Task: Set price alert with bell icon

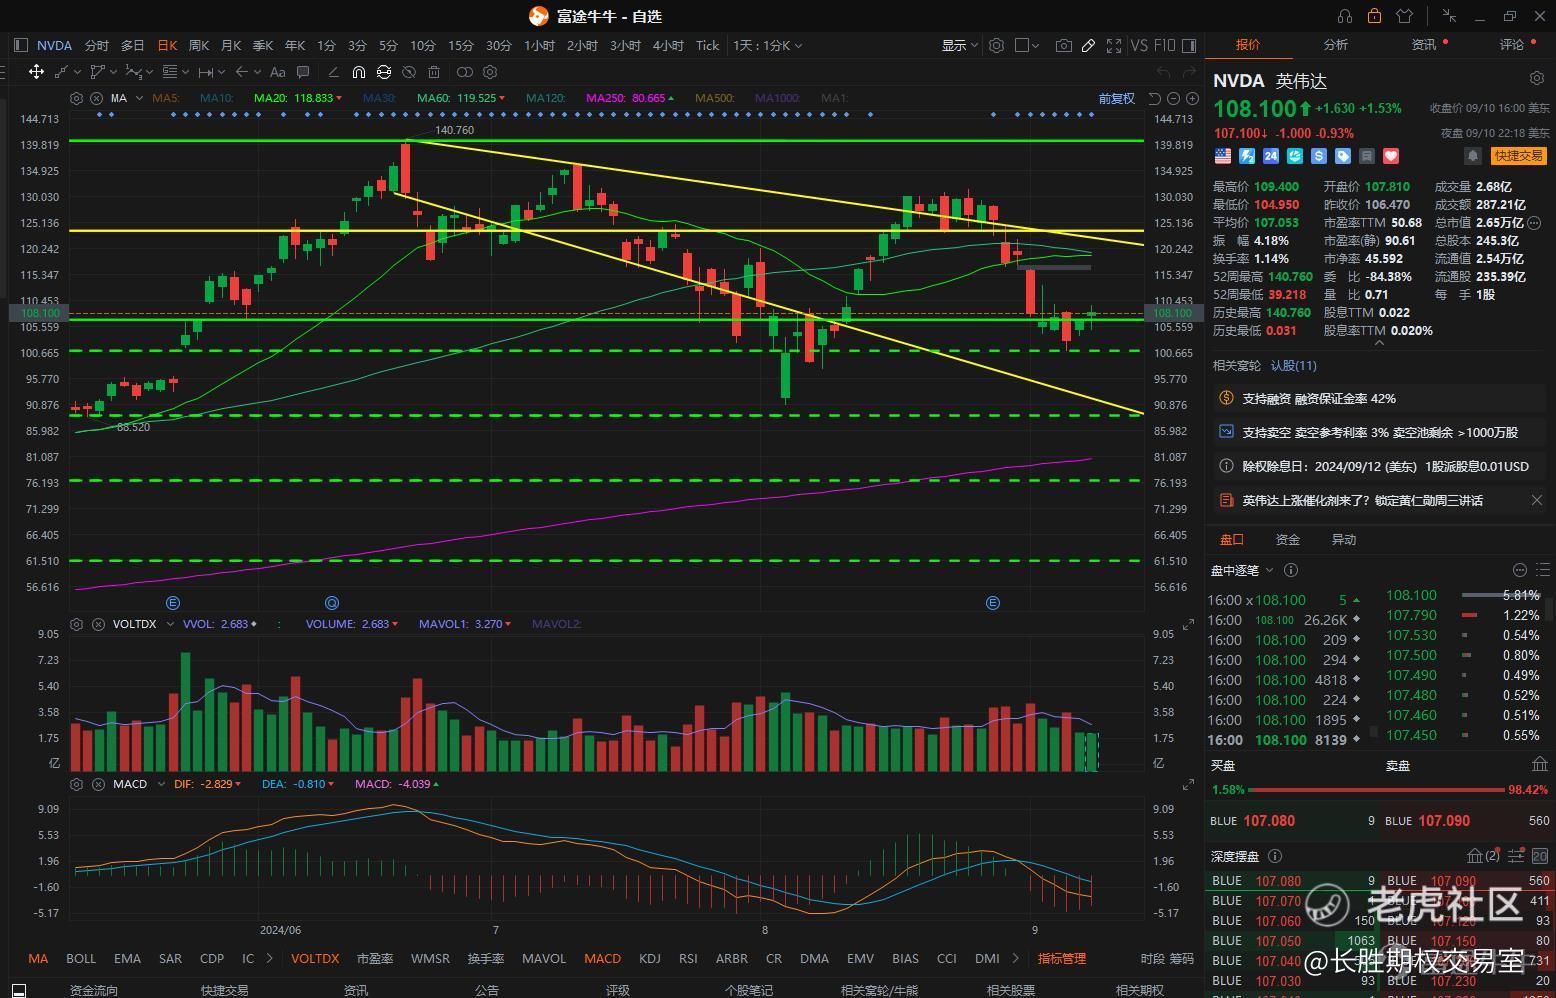Action: [1473, 156]
